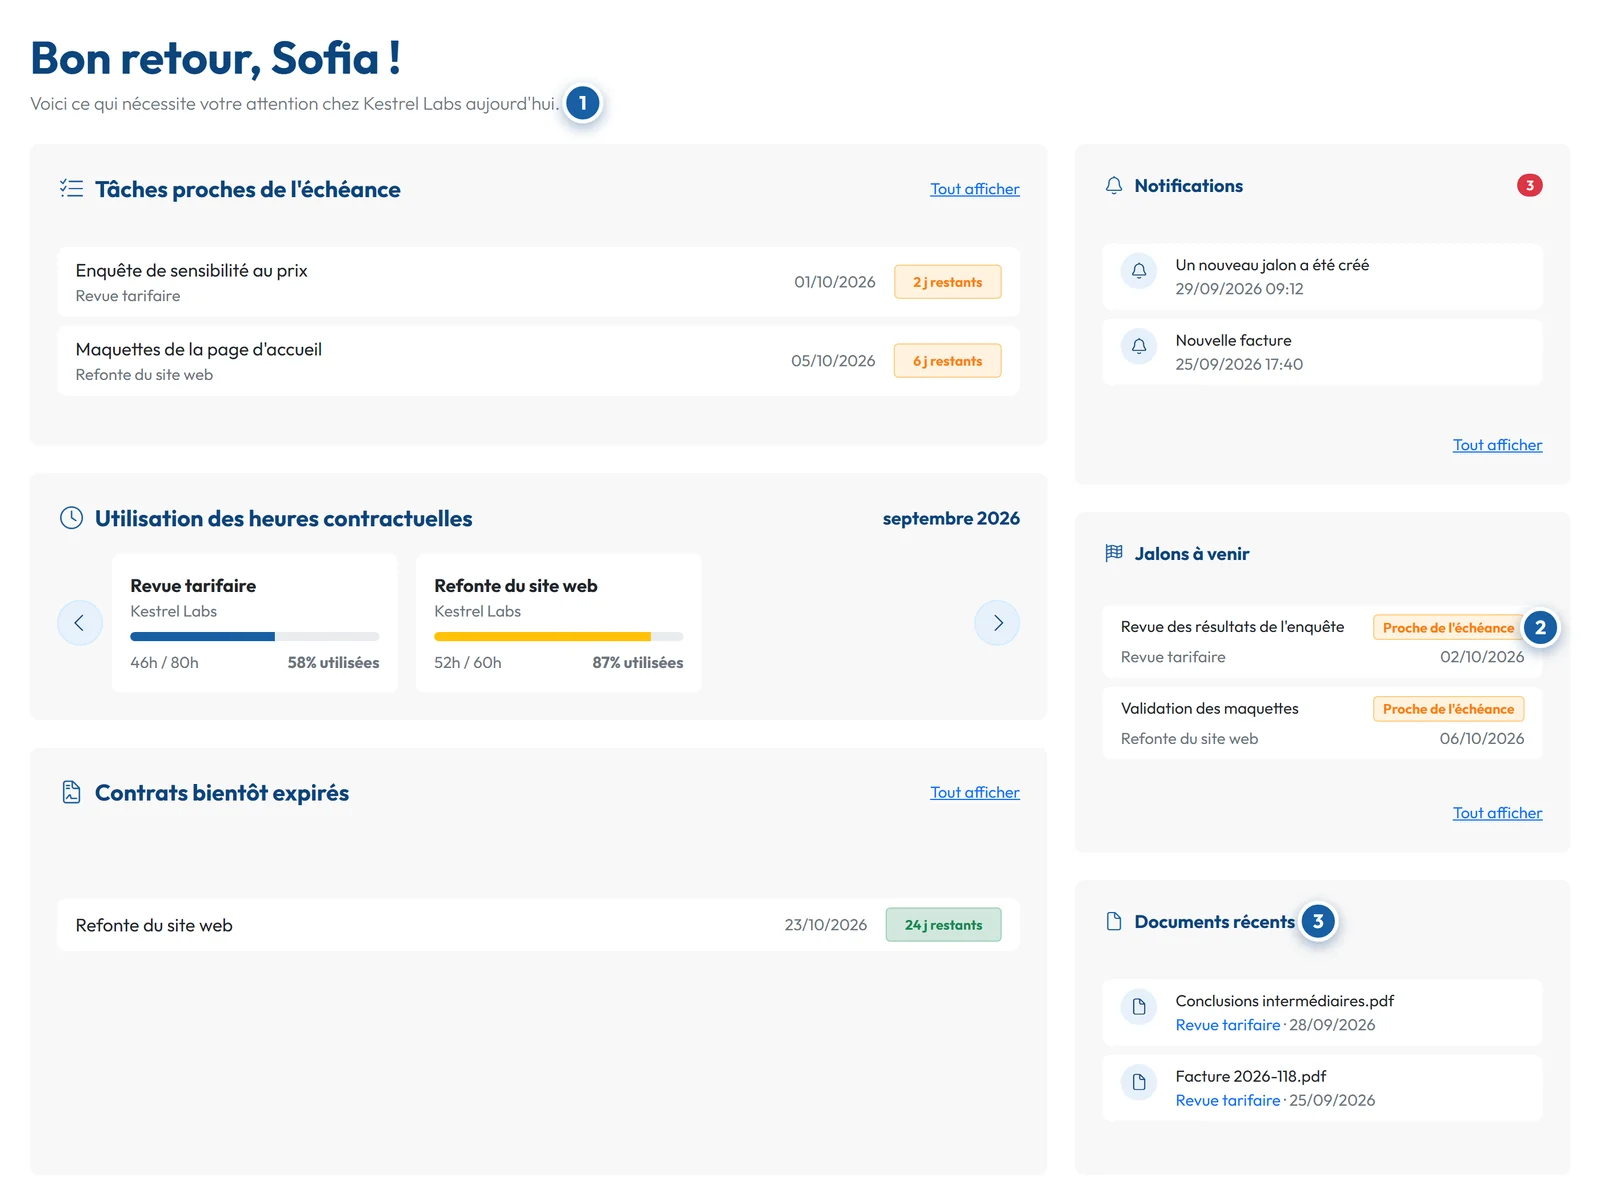This screenshot has height=1200, width=1600.
Task: Click the 58% utilisées value
Action: point(334,663)
